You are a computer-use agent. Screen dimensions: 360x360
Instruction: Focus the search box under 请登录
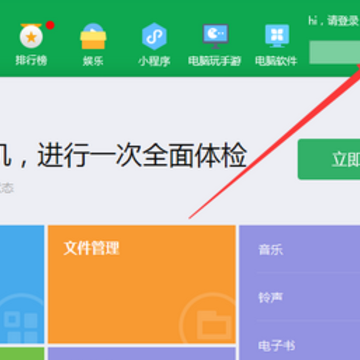click(x=335, y=52)
